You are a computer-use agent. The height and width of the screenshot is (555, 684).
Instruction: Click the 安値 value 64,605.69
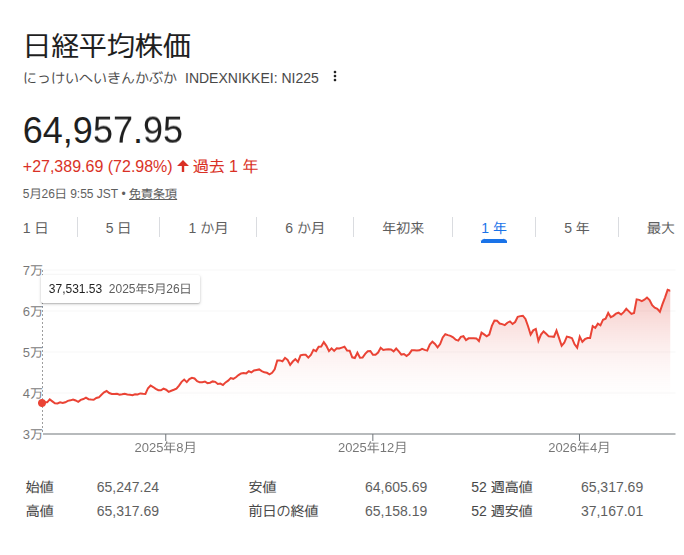tap(396, 487)
